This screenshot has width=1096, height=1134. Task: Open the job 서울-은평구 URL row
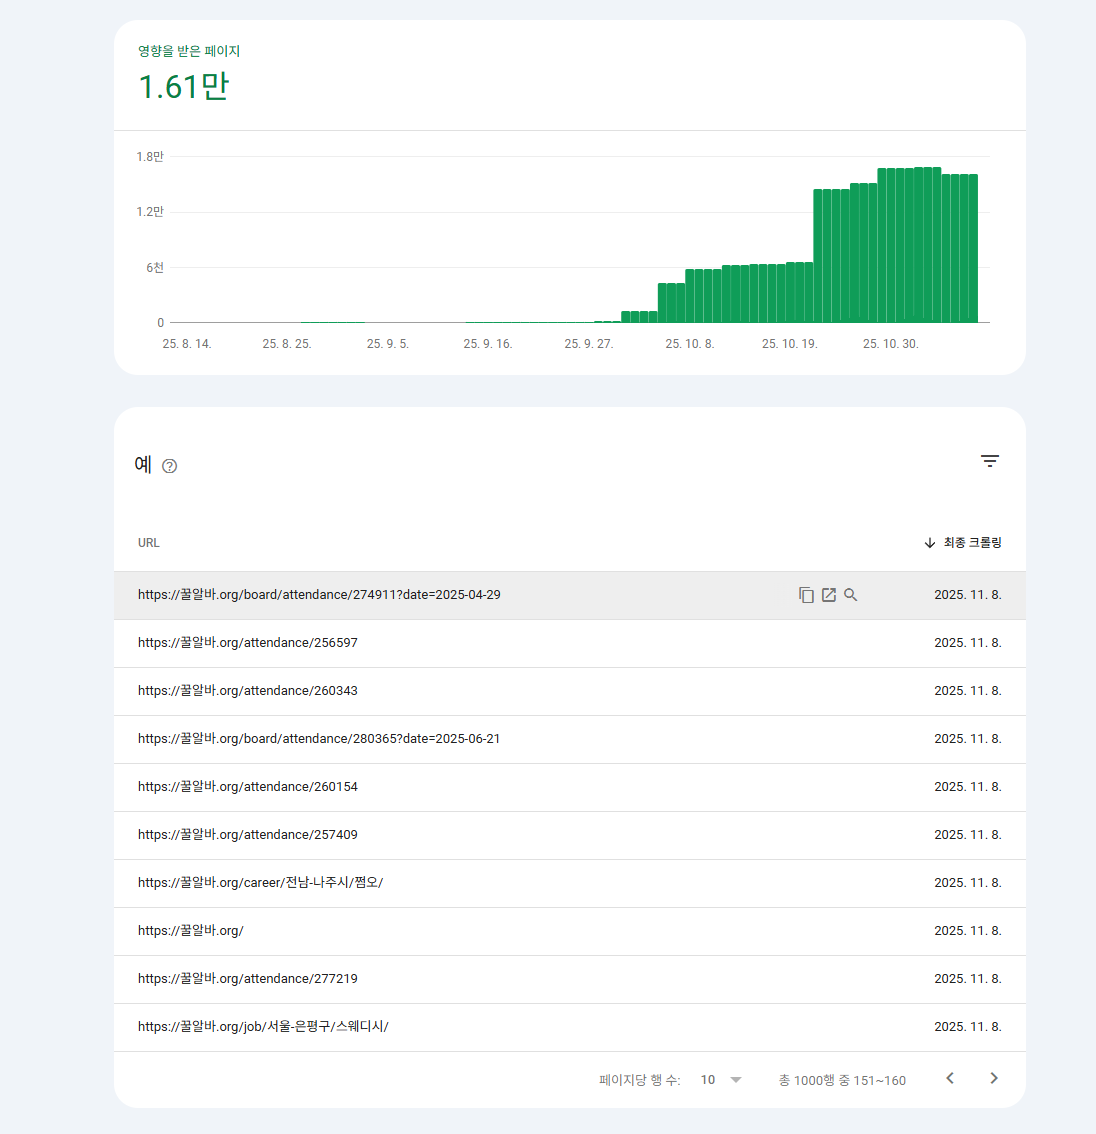[263, 1027]
